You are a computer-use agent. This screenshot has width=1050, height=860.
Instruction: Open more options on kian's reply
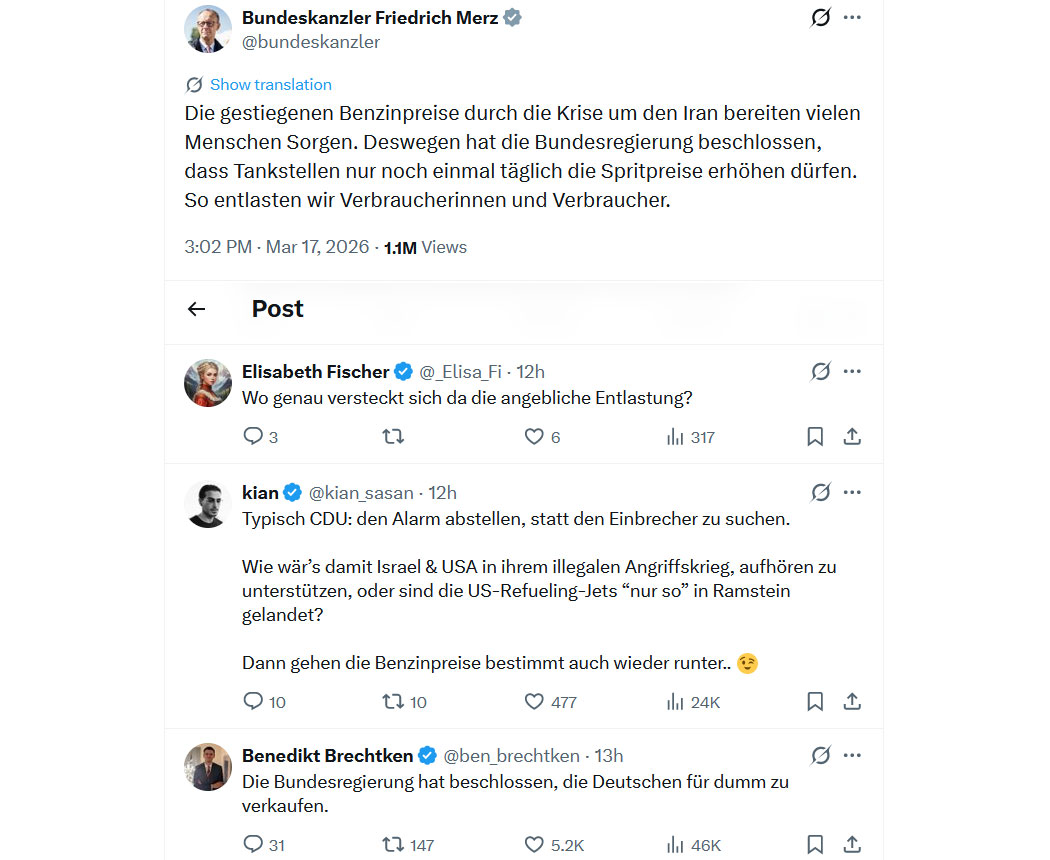[852, 492]
